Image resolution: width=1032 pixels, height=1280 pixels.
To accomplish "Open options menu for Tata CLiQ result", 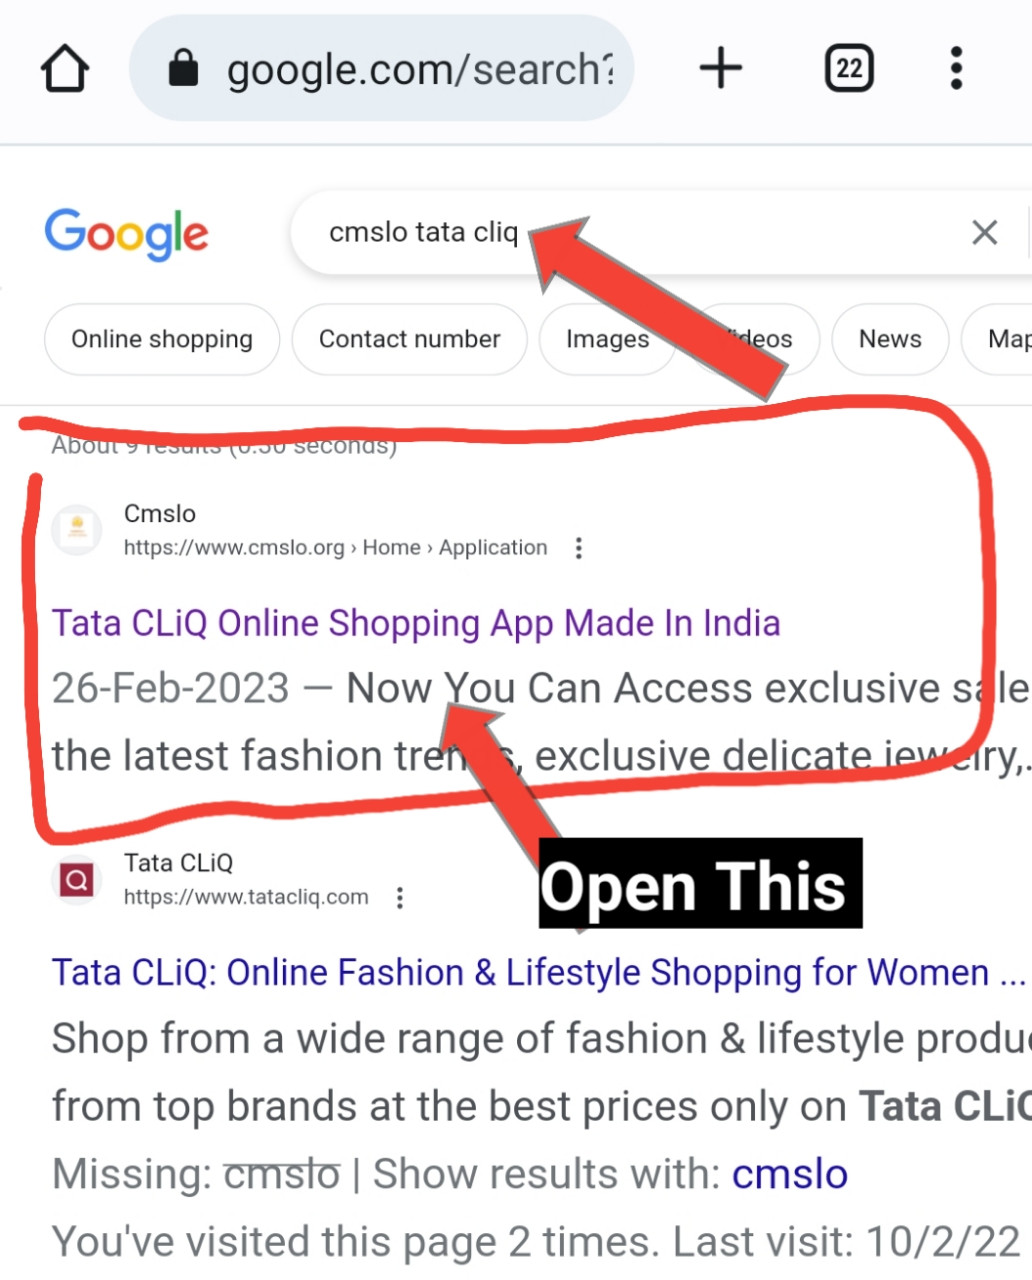I will coord(399,898).
